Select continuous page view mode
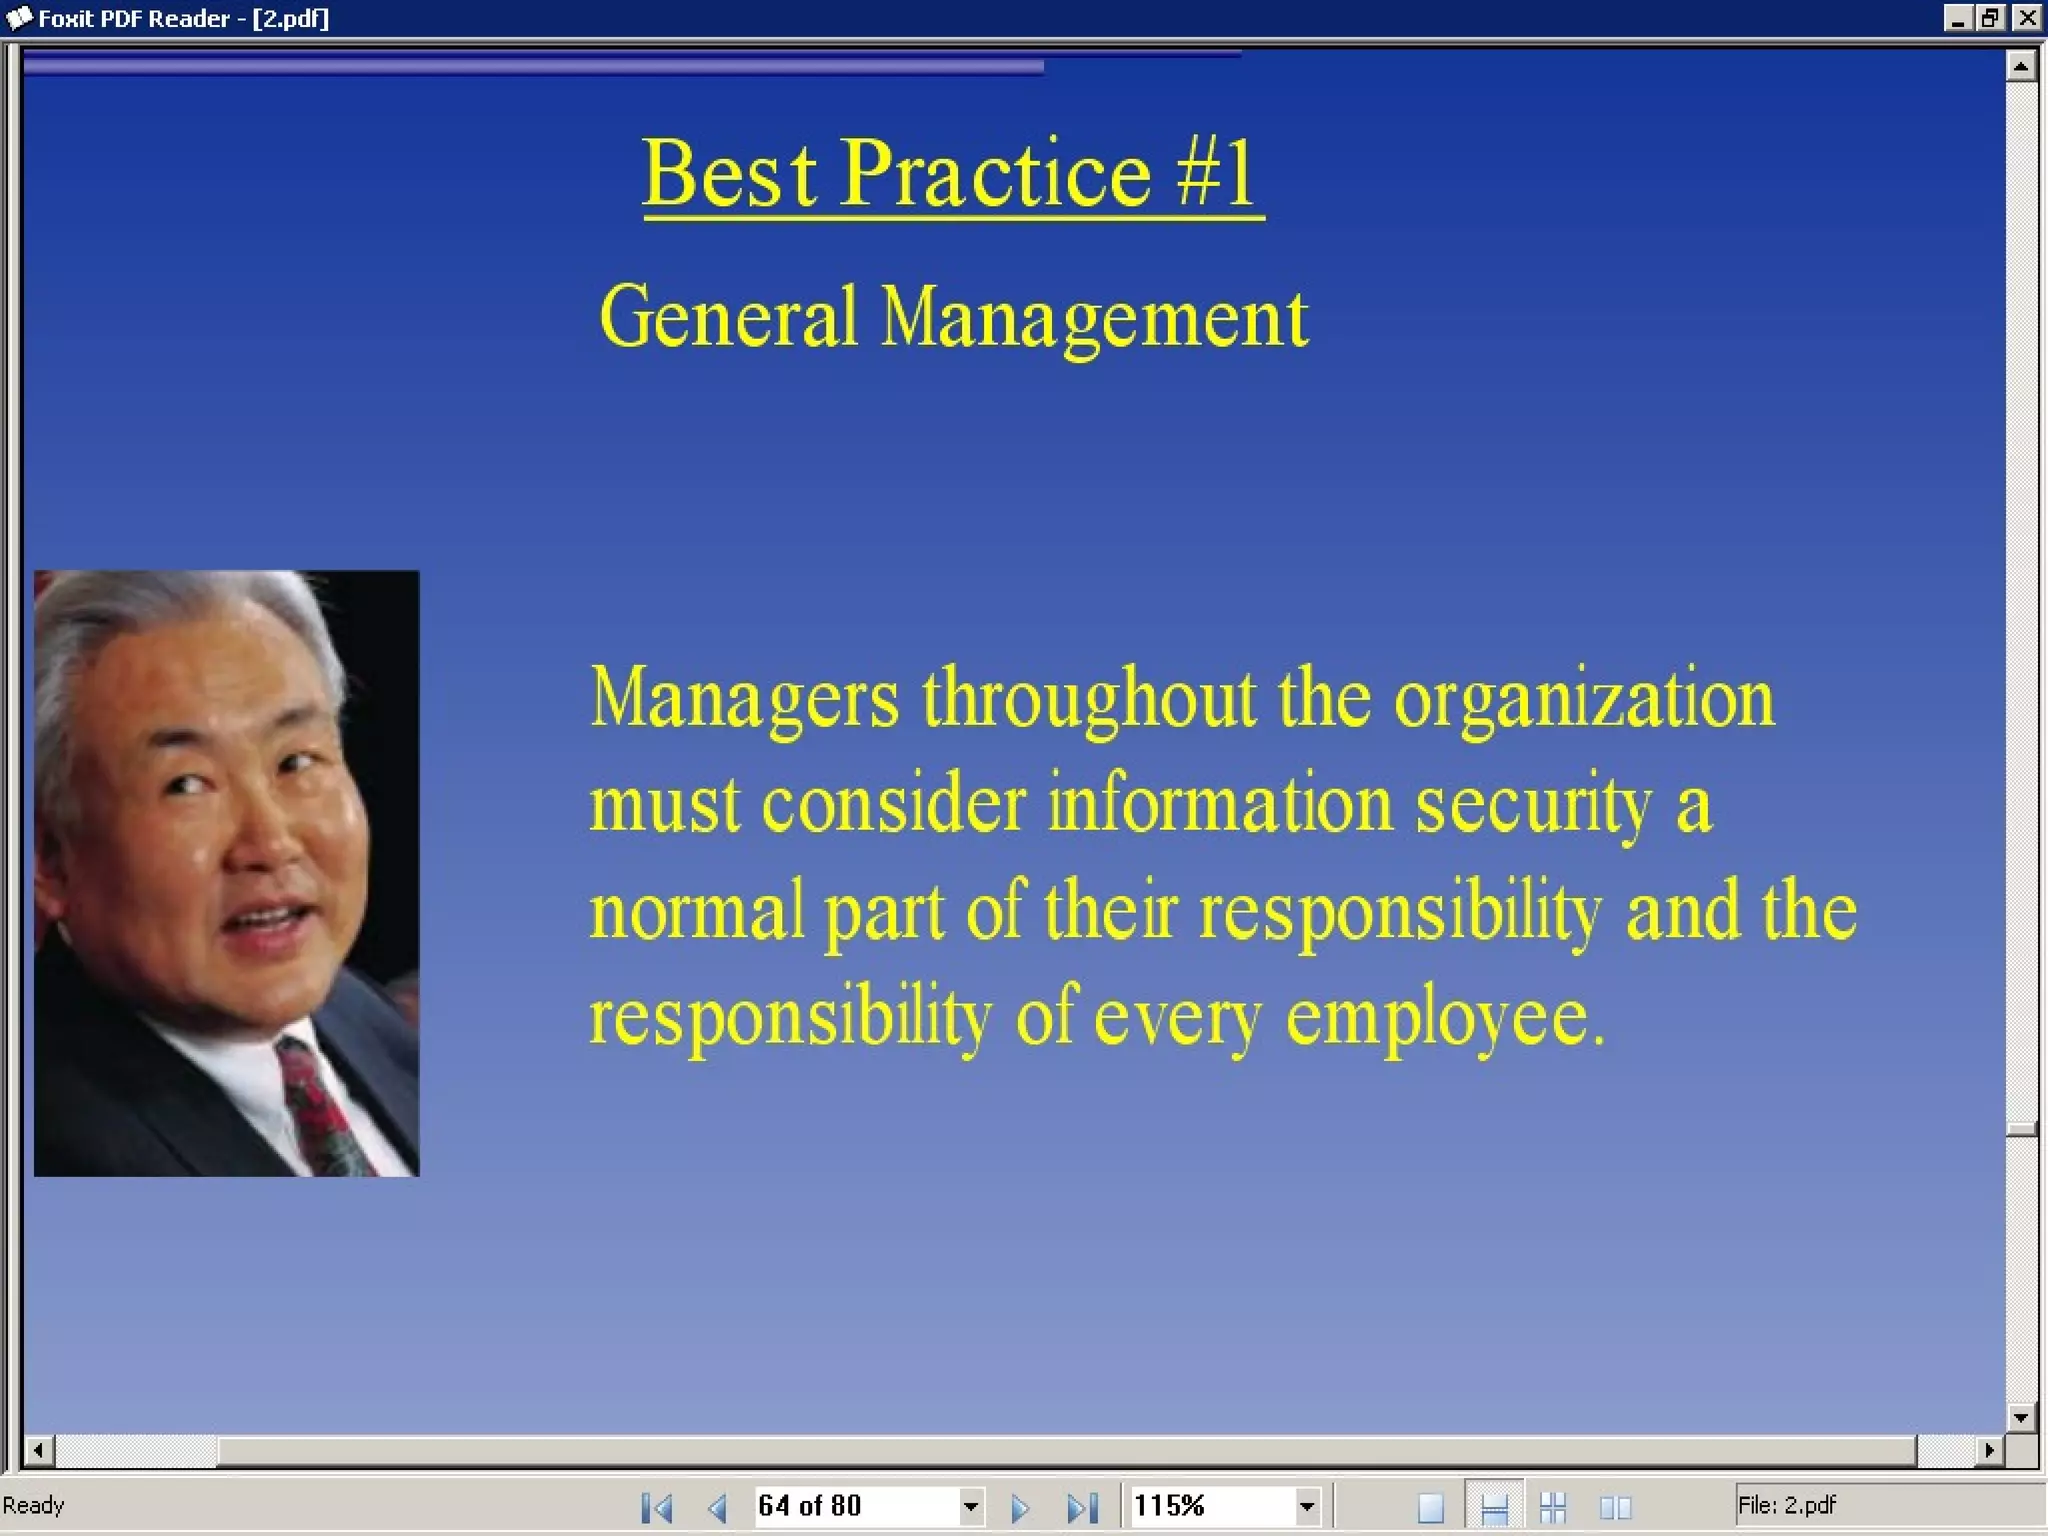This screenshot has height=1536, width=2048. [1494, 1507]
